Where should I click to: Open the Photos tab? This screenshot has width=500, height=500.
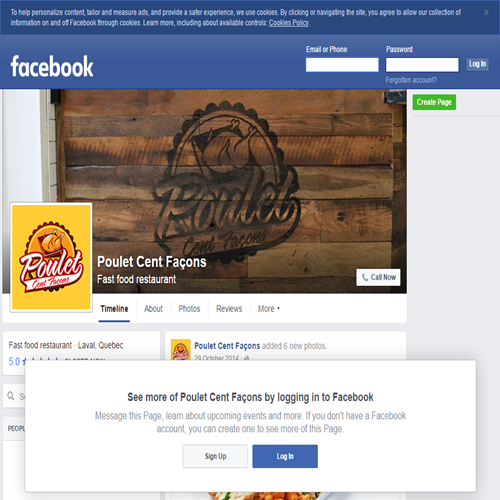(x=189, y=309)
